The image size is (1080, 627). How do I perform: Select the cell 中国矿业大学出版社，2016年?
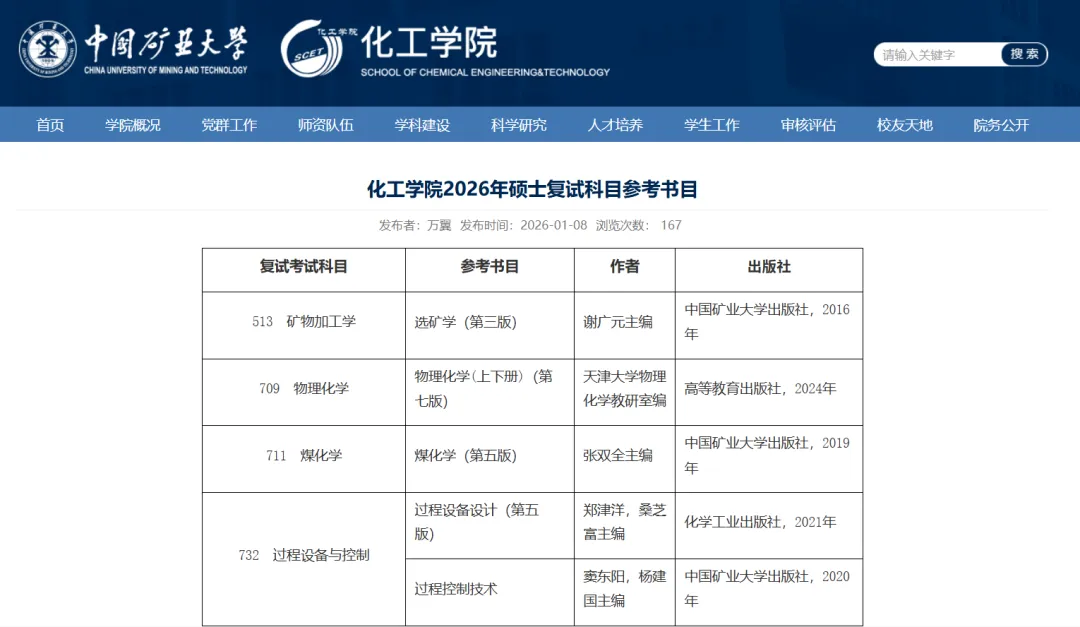point(769,325)
